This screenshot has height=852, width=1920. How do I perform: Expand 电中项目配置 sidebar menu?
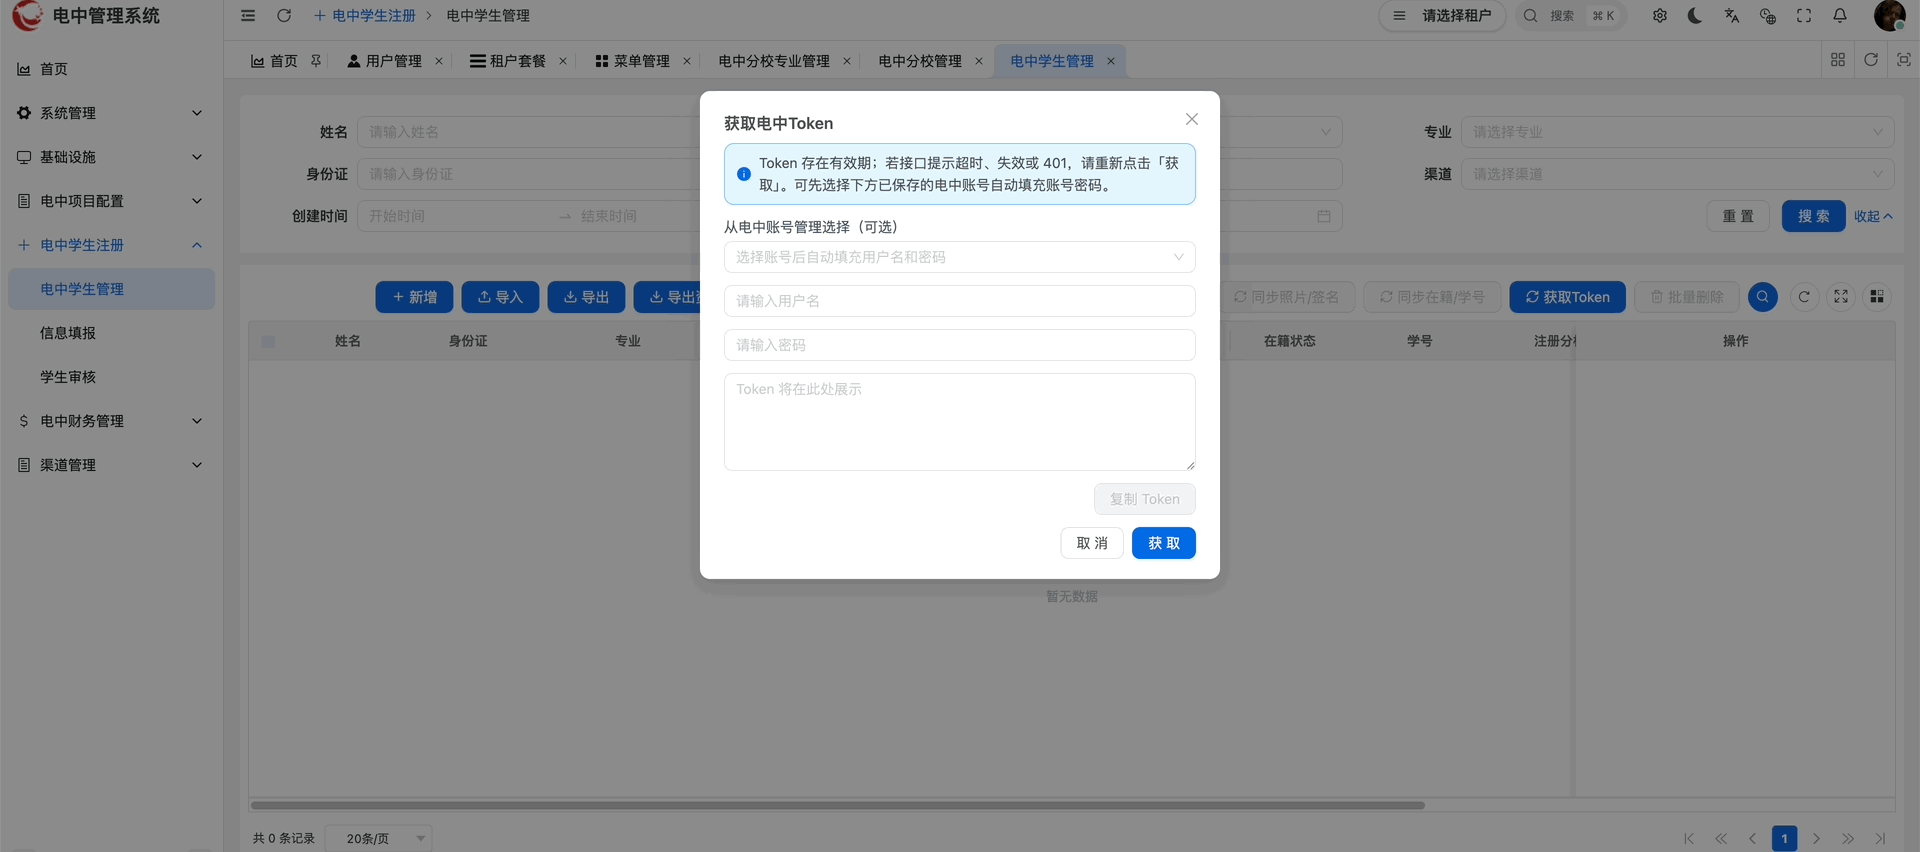pyautogui.click(x=111, y=201)
